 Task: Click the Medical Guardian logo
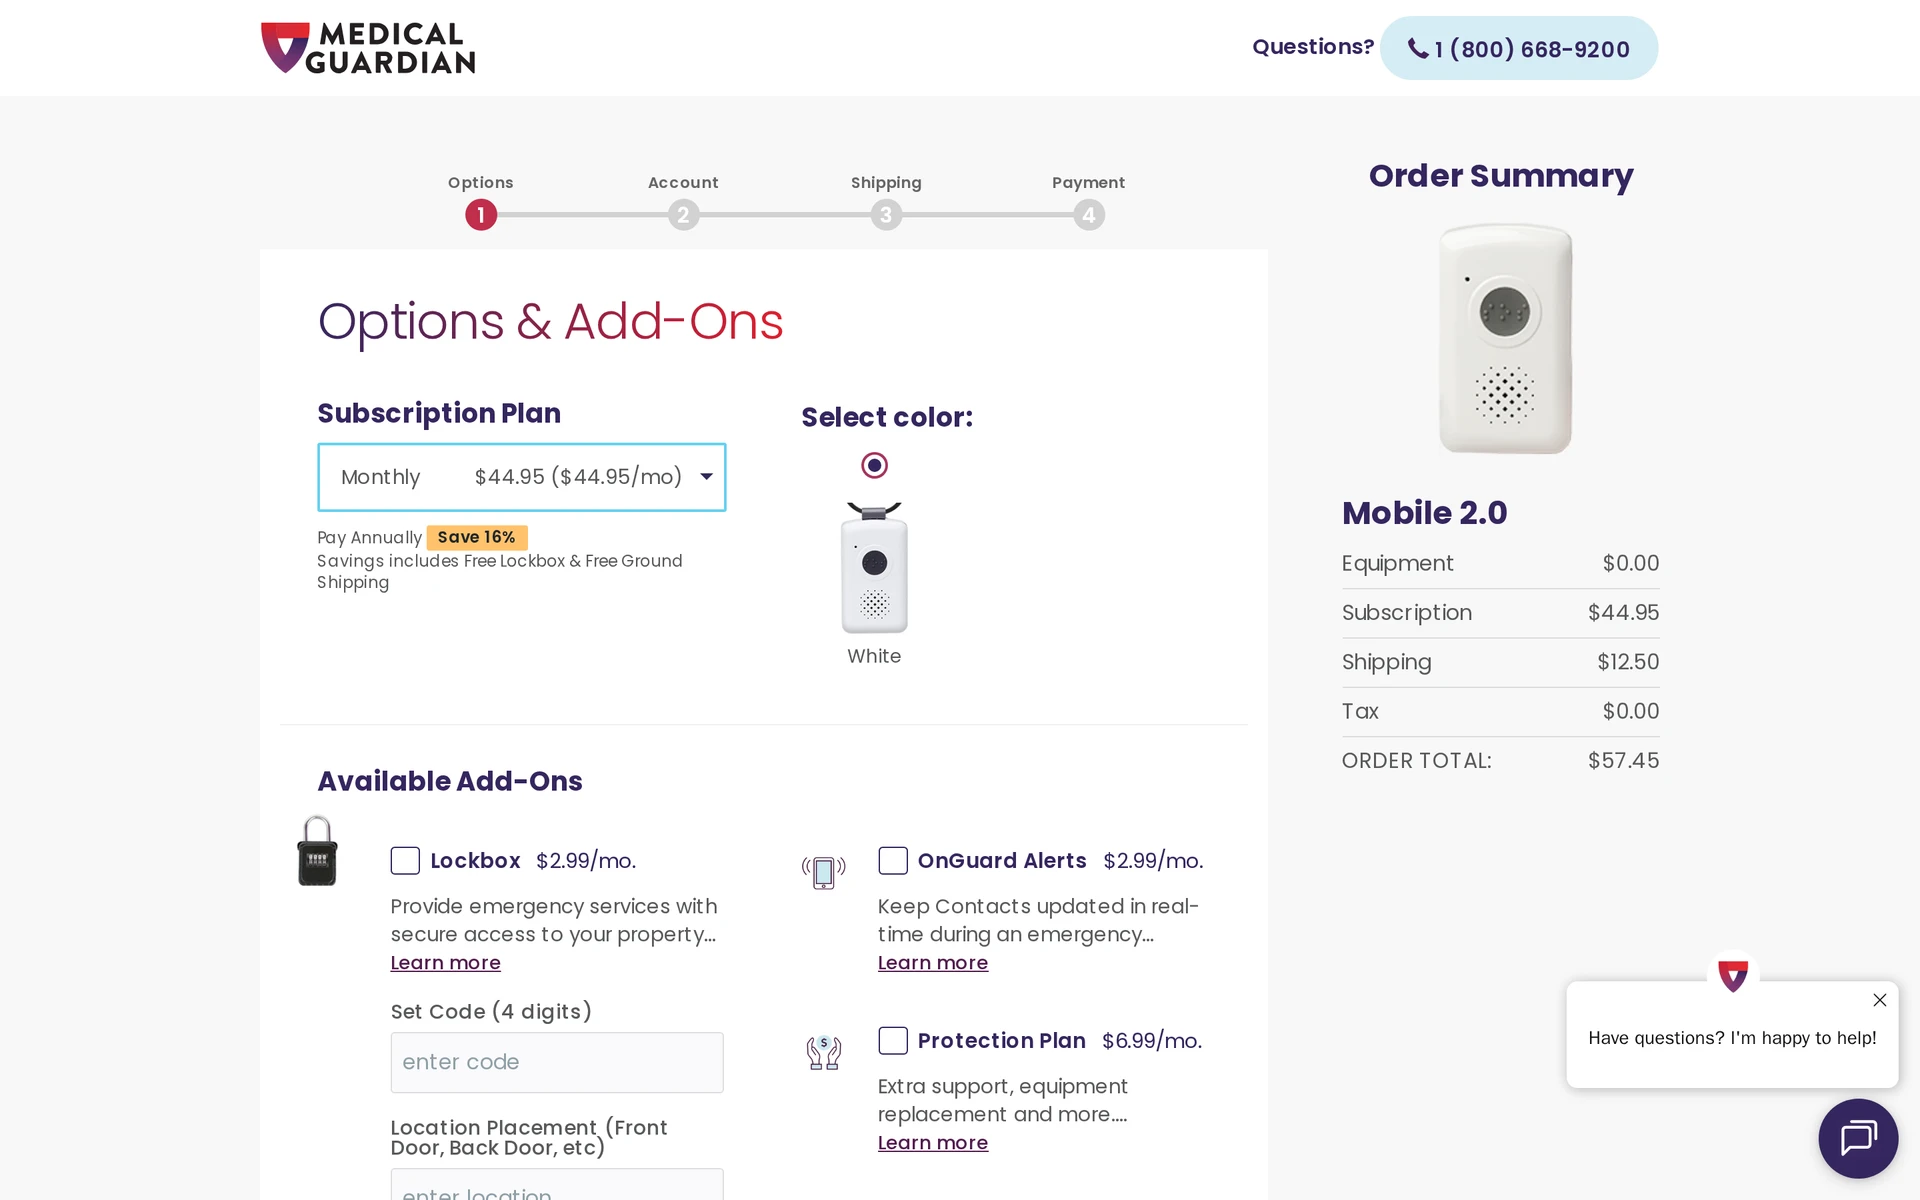[x=368, y=48]
